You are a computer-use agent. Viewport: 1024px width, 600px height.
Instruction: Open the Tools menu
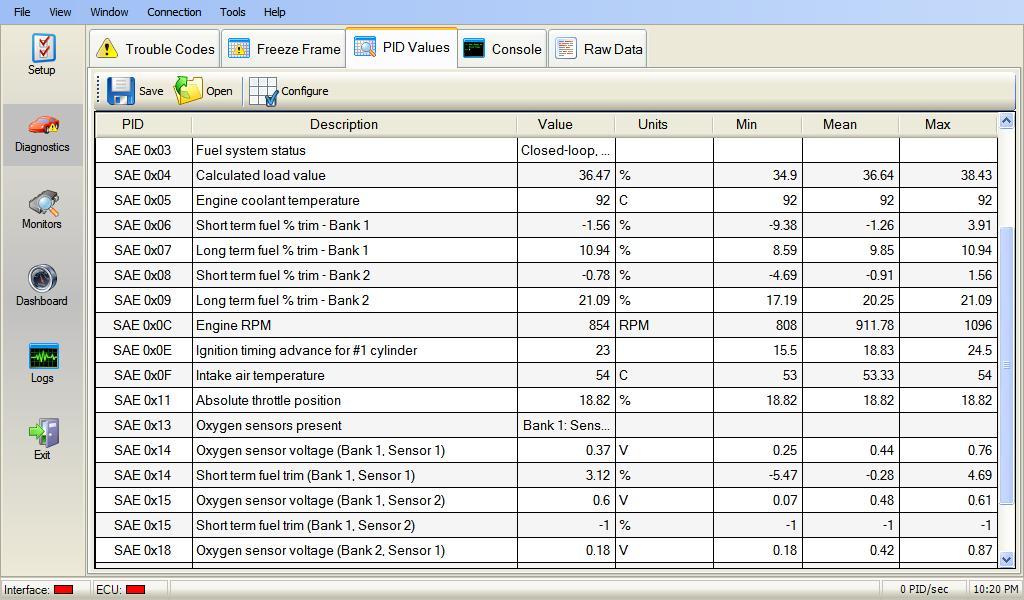pos(232,12)
